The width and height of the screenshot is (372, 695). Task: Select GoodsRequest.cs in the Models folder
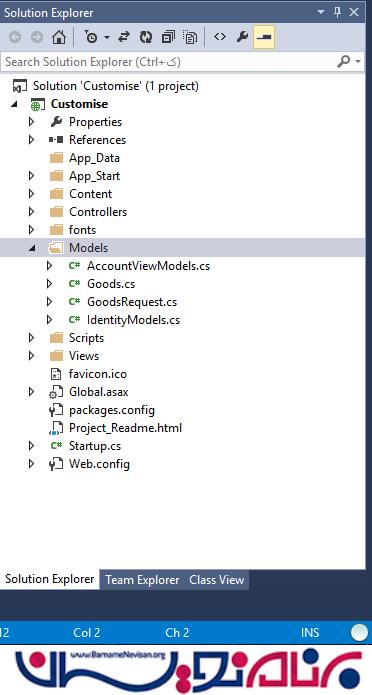pos(132,302)
